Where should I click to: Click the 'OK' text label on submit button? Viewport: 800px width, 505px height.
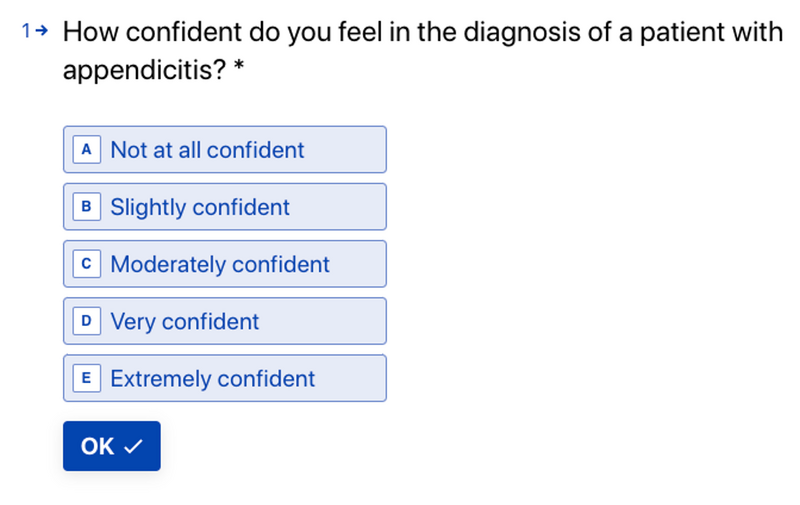[97, 446]
